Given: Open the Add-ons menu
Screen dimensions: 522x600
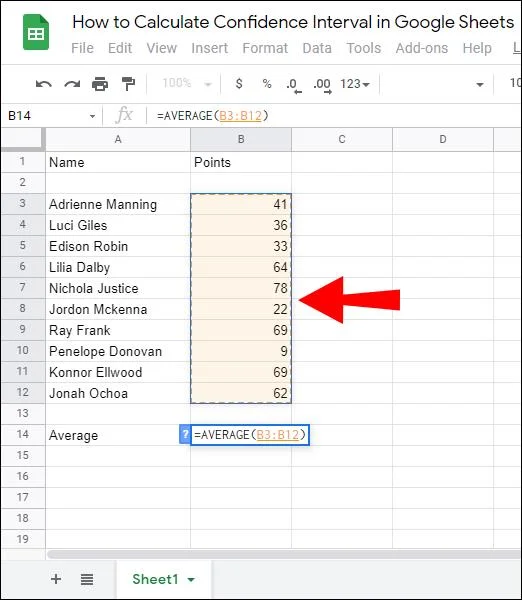Looking at the screenshot, I should click(x=422, y=48).
